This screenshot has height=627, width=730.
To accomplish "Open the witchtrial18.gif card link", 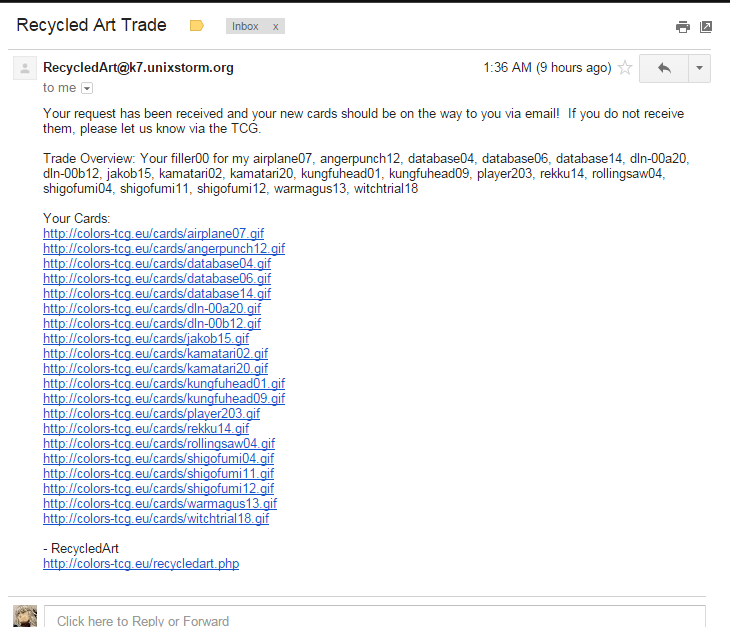I will pos(156,518).
